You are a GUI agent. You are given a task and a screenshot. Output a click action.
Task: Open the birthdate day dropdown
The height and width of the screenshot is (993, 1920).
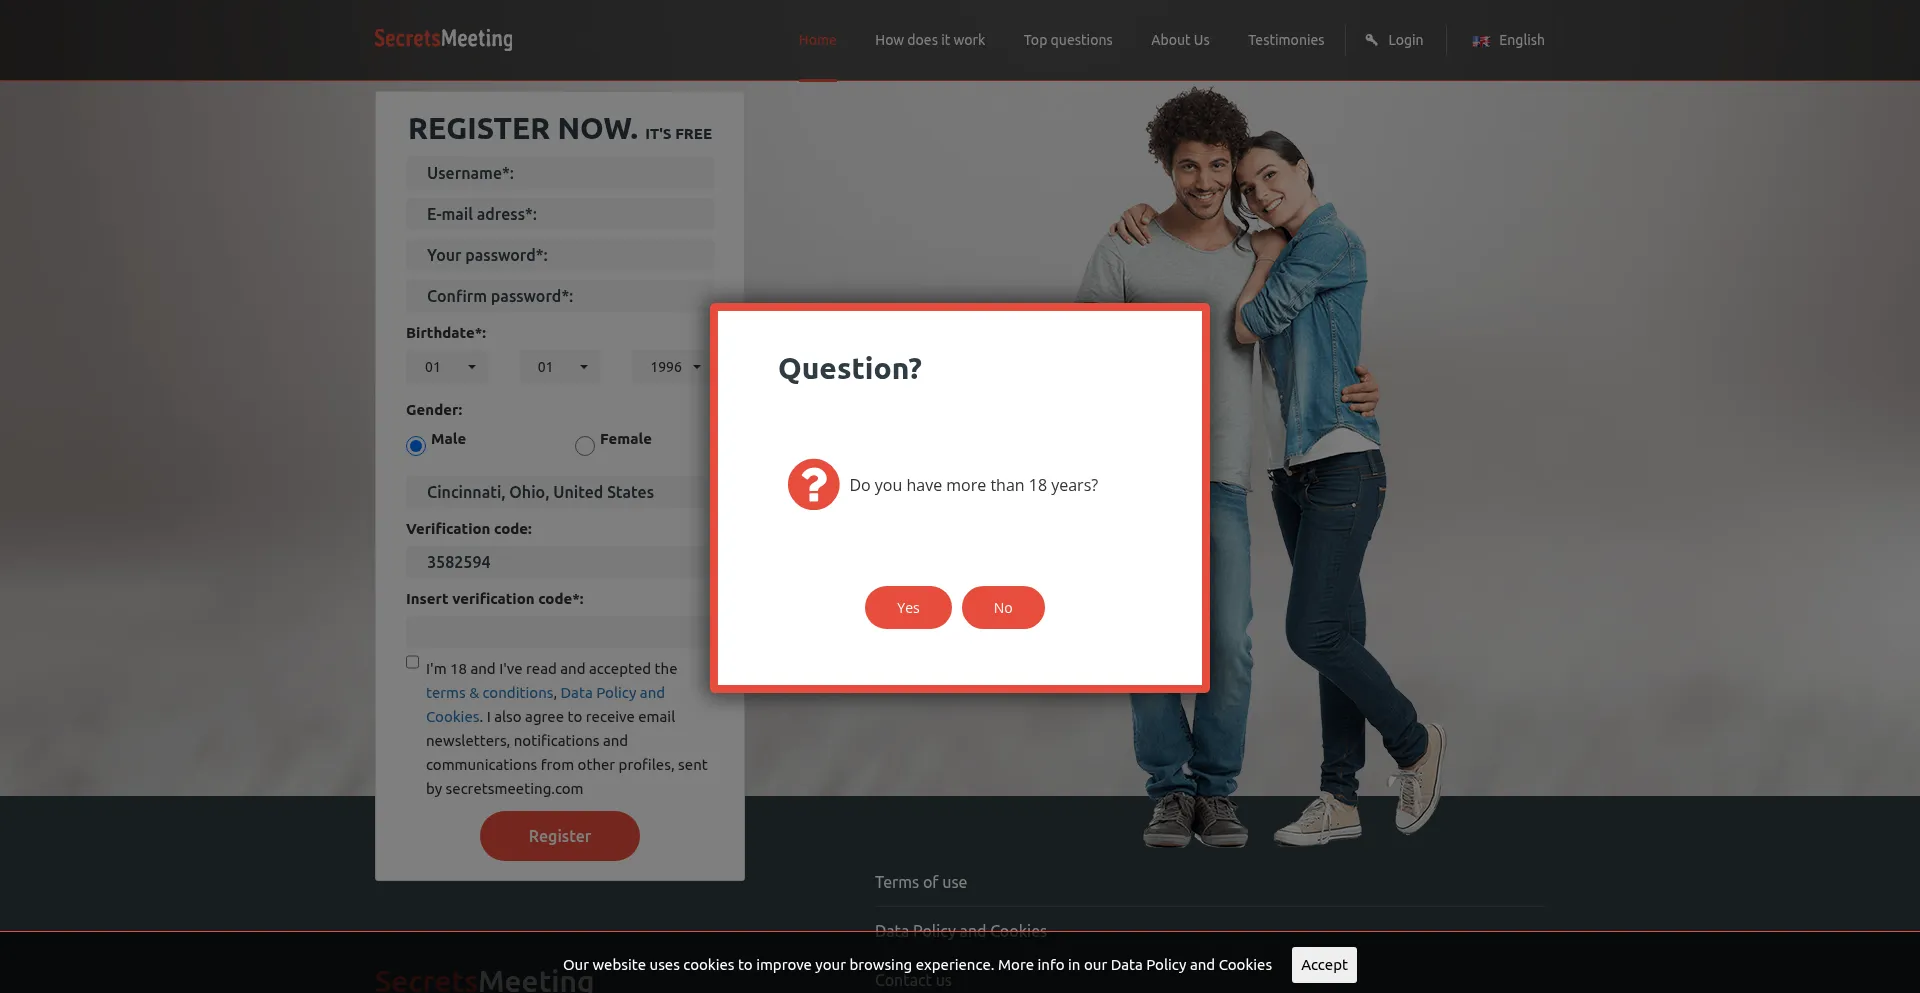pos(447,367)
